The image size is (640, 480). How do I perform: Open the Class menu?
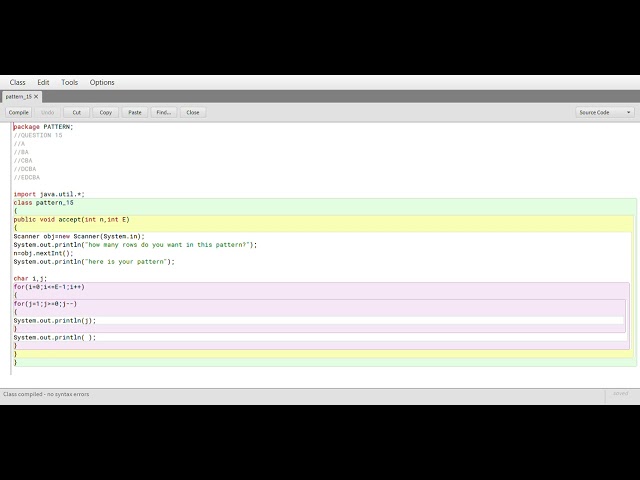pyautogui.click(x=18, y=82)
